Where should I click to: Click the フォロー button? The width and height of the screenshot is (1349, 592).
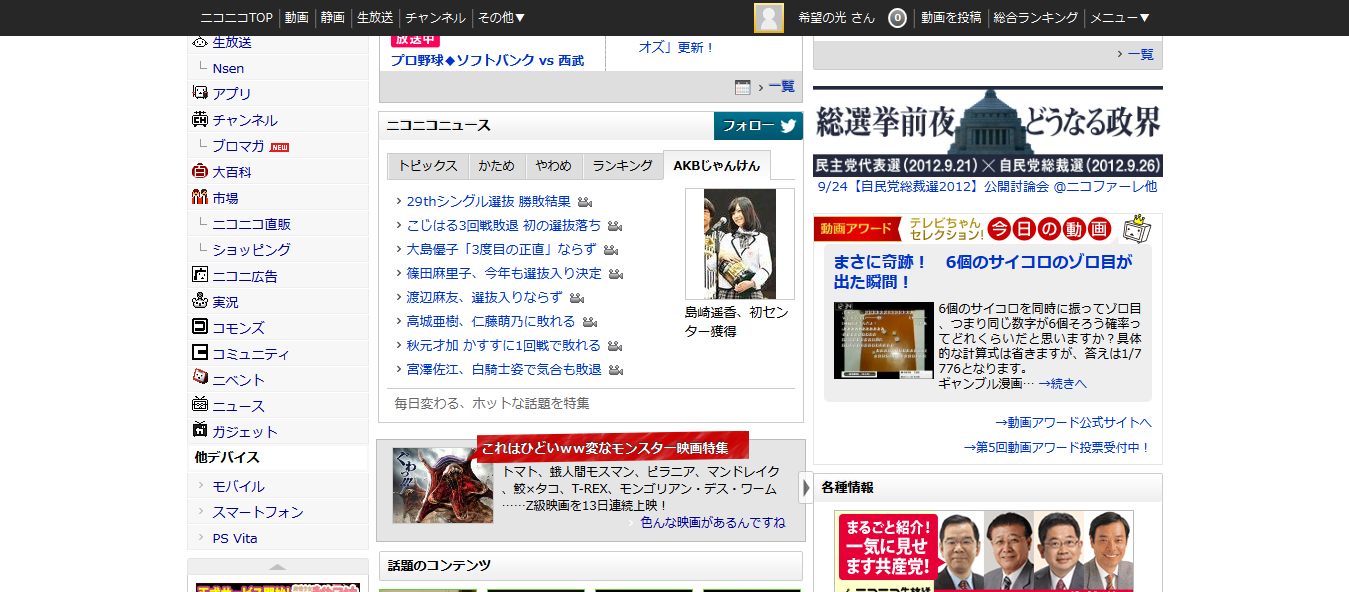tap(759, 126)
